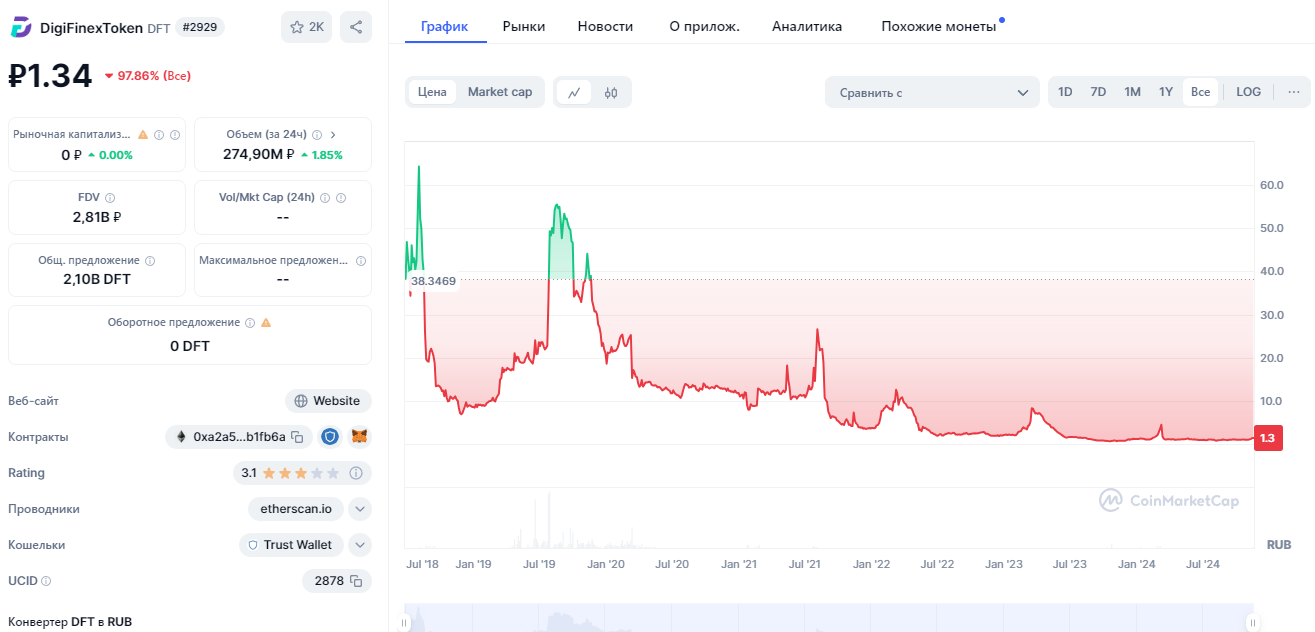
Task: Click the fourth star in the Rating row
Action: 316,472
